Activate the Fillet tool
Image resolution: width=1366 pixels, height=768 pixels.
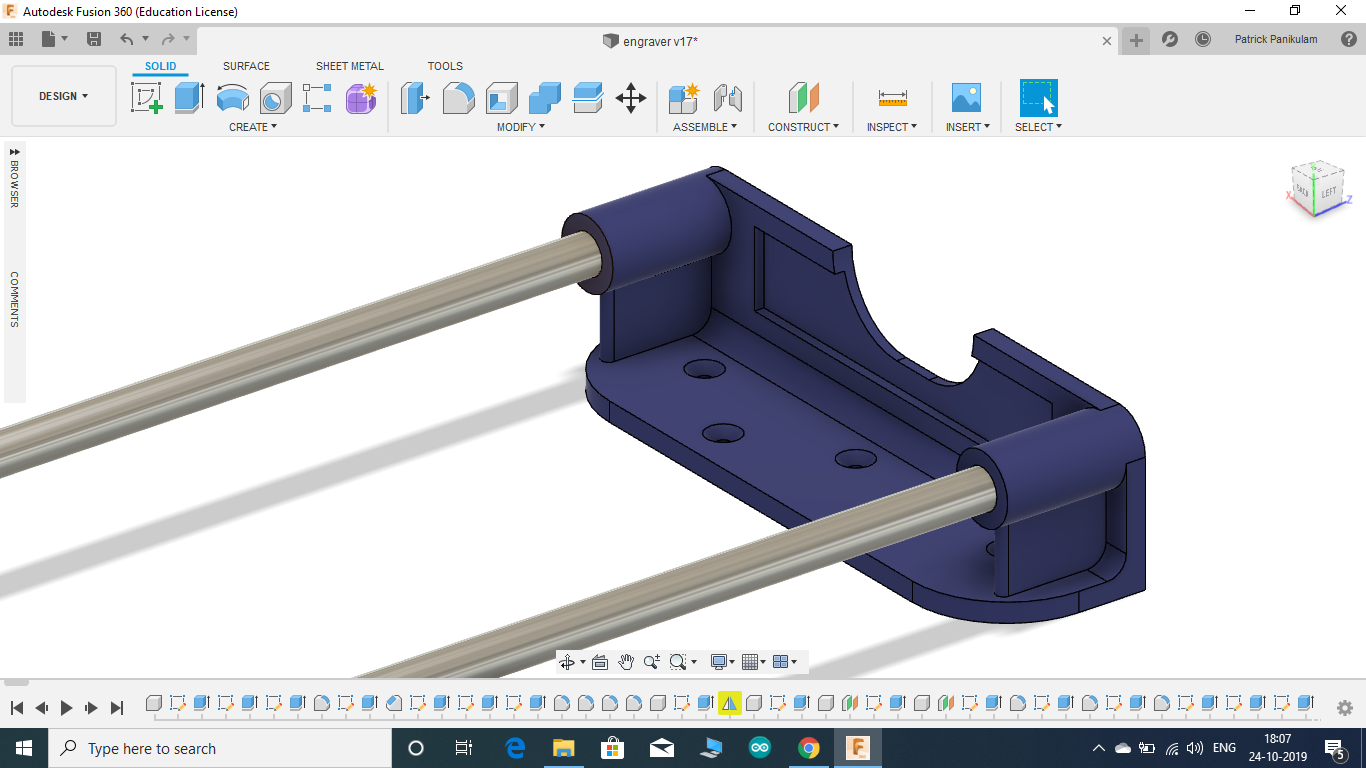(x=458, y=96)
